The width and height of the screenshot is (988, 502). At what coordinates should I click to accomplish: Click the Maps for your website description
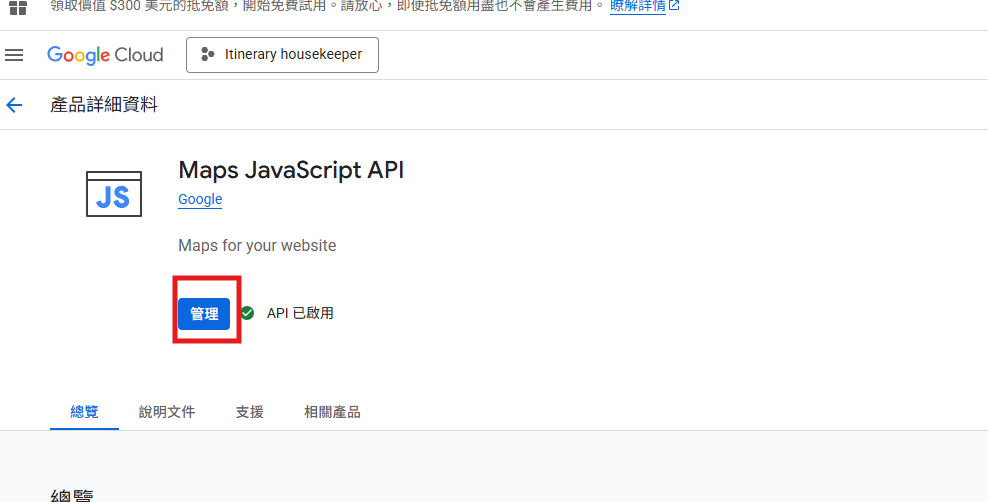coord(257,246)
